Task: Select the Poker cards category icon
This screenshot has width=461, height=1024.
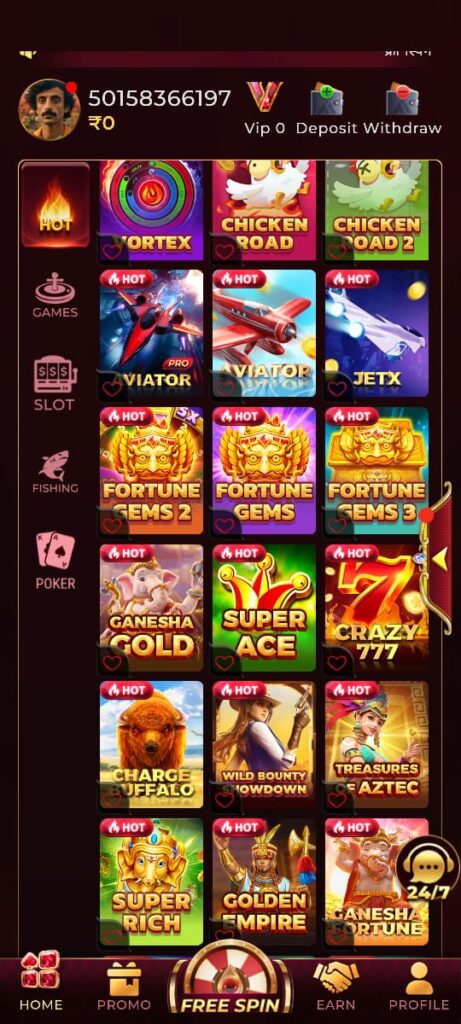Action: click(x=55, y=550)
